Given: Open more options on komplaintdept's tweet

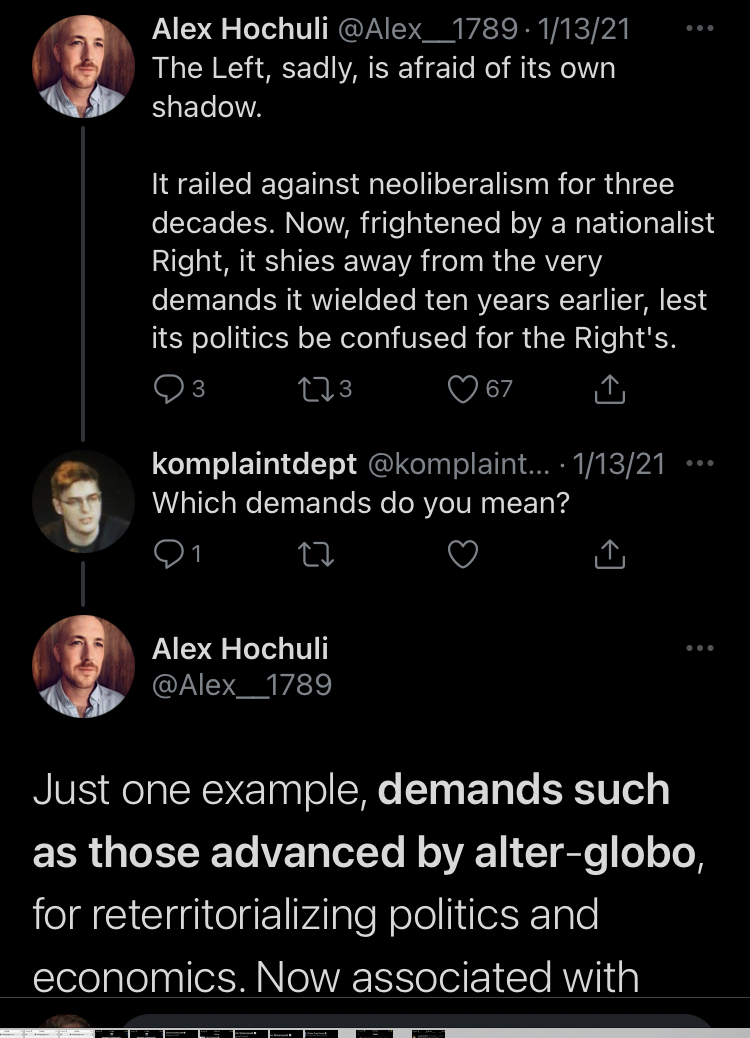Looking at the screenshot, I should [x=700, y=463].
